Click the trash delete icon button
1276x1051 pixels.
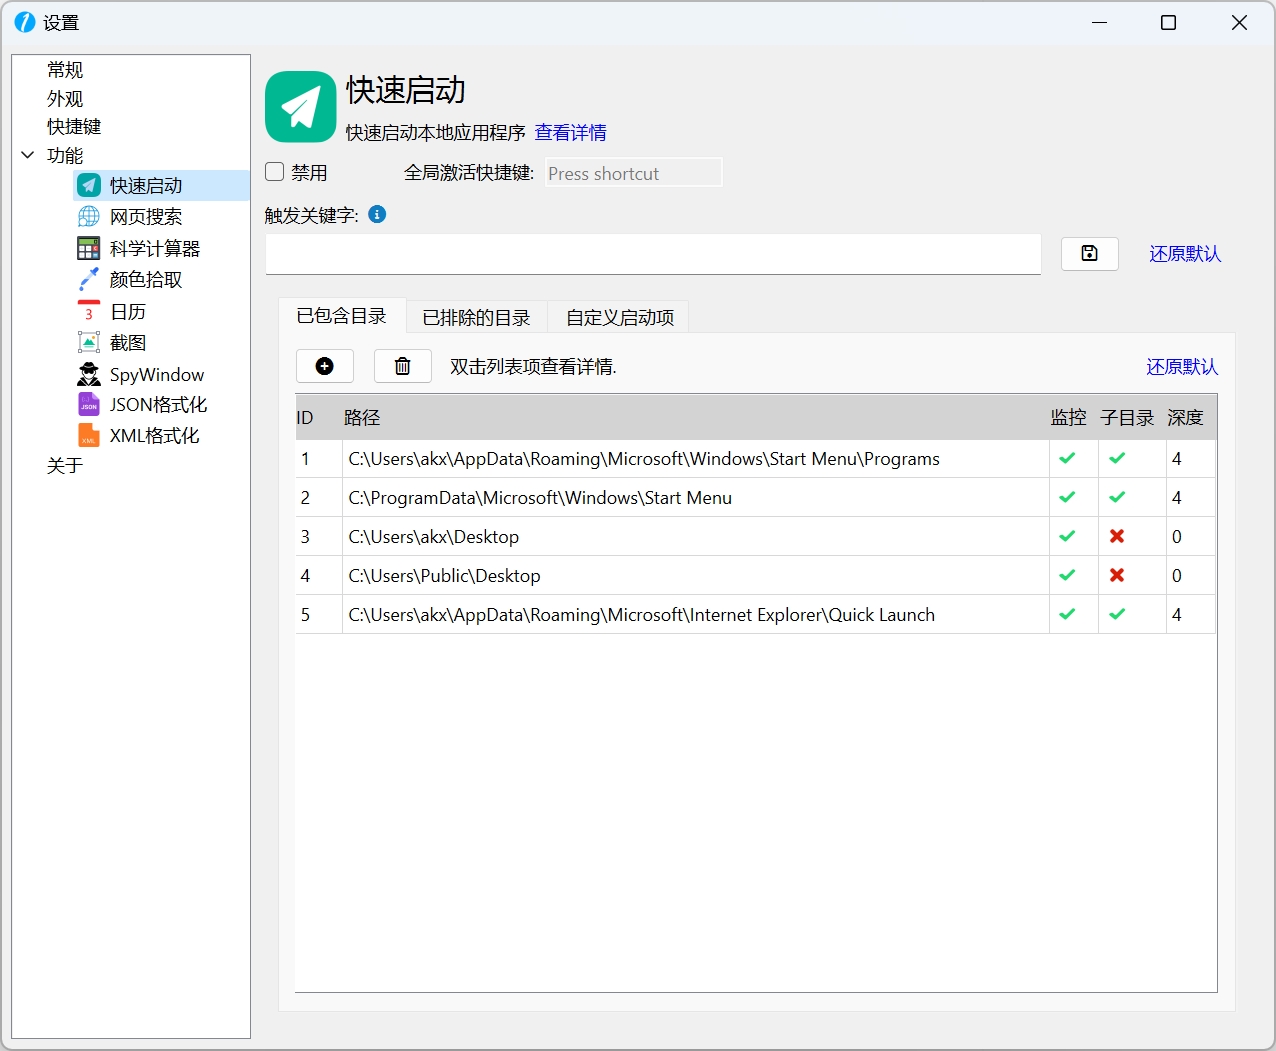(402, 366)
